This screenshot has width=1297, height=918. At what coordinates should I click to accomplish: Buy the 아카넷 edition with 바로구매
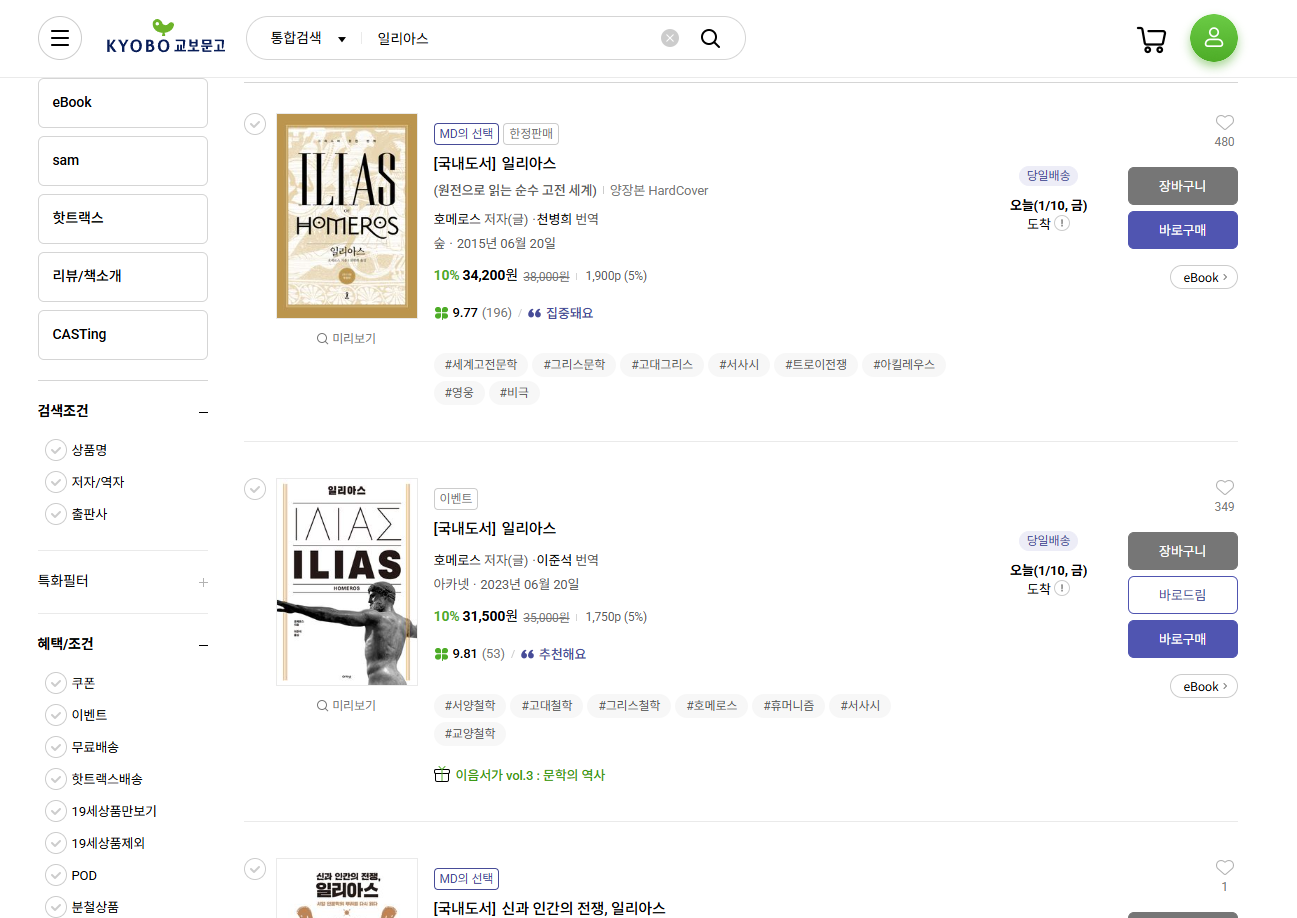(x=1183, y=639)
